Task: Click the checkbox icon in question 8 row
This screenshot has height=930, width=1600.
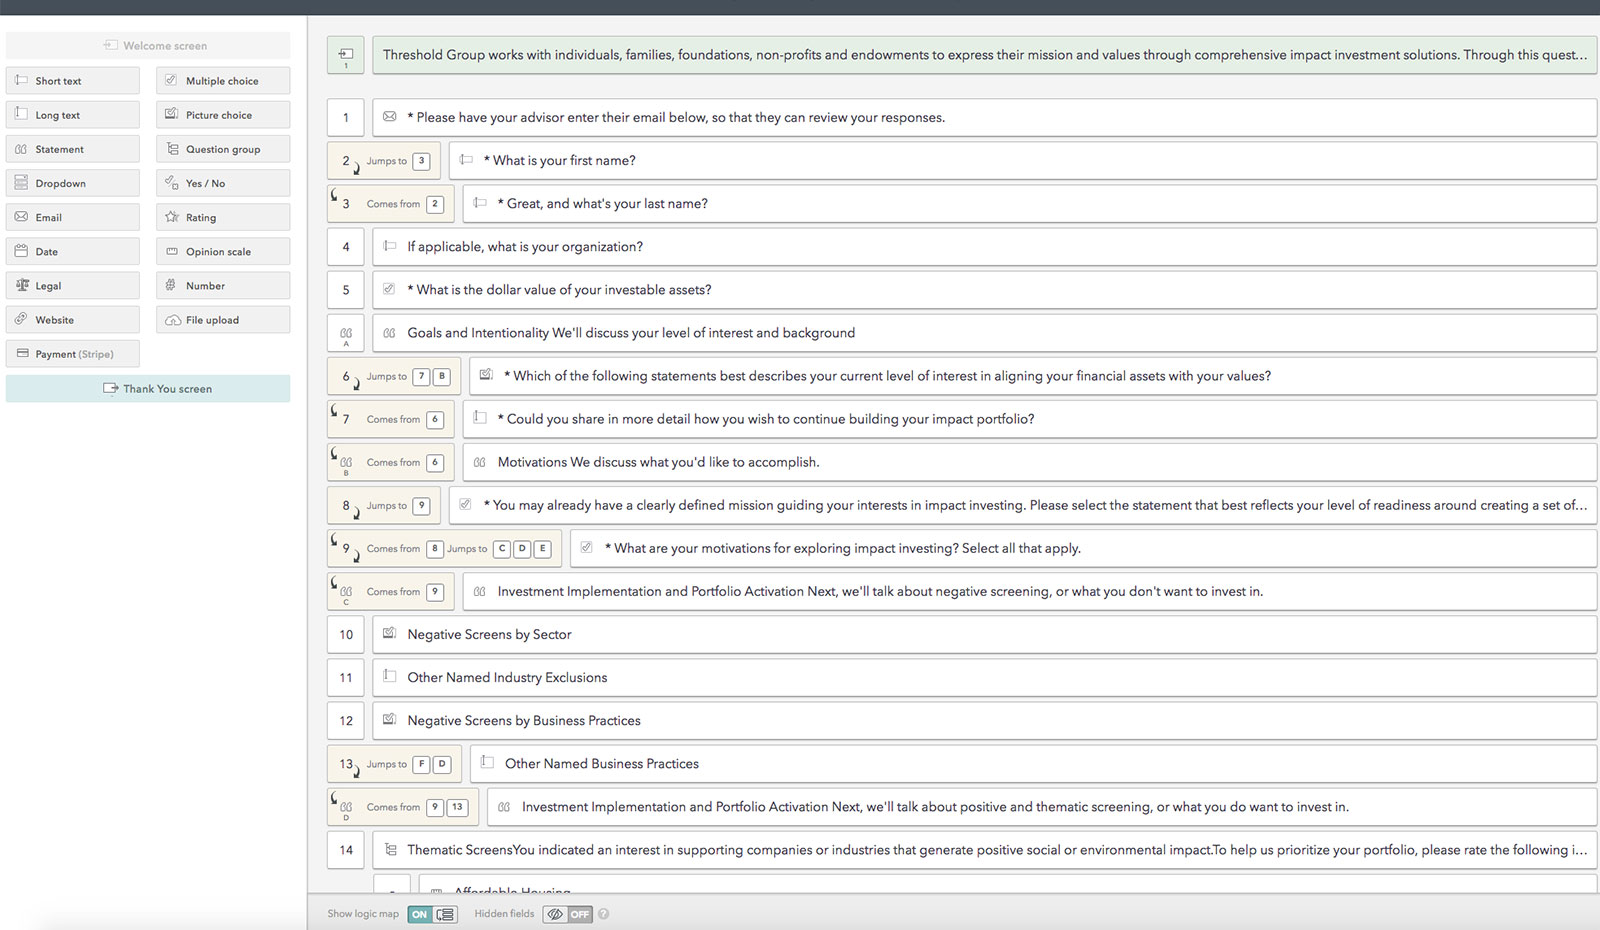Action: tap(465, 504)
